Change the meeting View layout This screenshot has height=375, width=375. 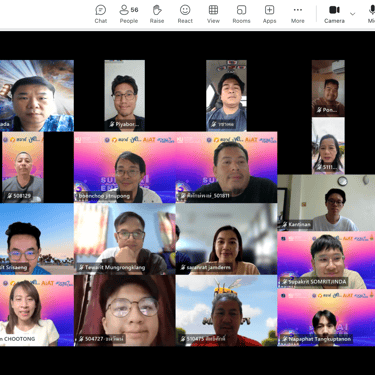point(213,14)
